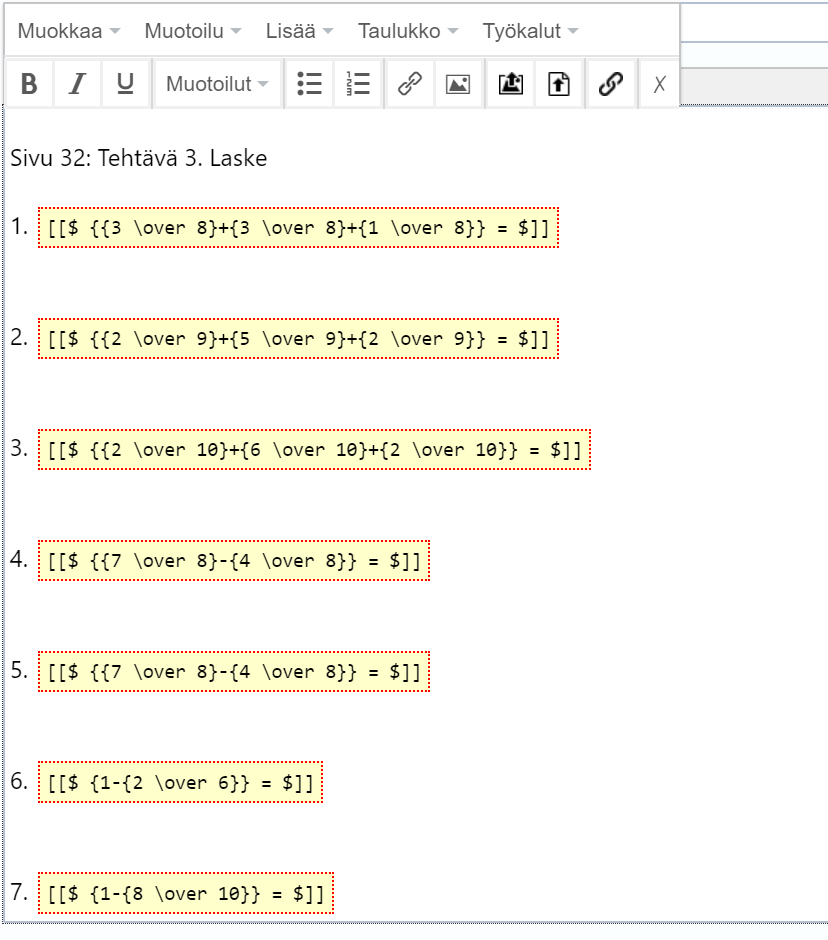
Task: Click the math formula X icon
Action: coord(659,85)
